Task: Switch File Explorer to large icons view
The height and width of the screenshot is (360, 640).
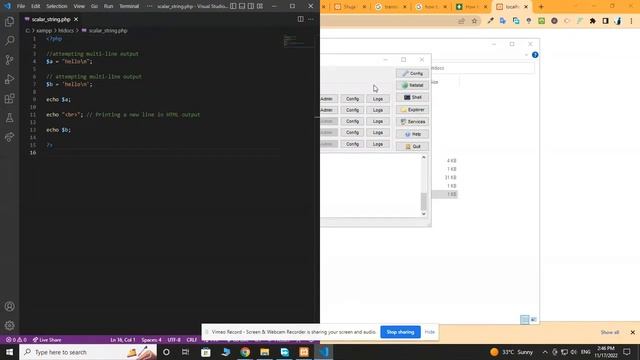Action: [x=533, y=320]
